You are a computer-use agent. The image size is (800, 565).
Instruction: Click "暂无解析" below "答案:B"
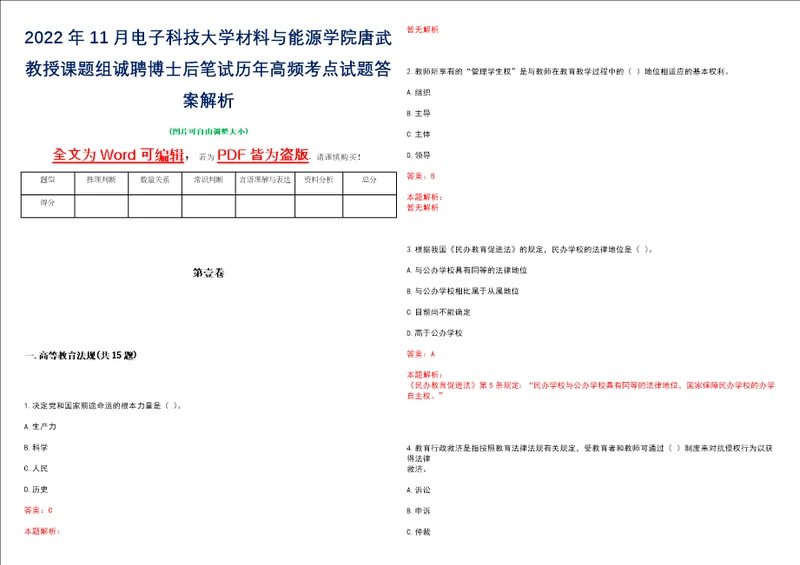[x=422, y=208]
